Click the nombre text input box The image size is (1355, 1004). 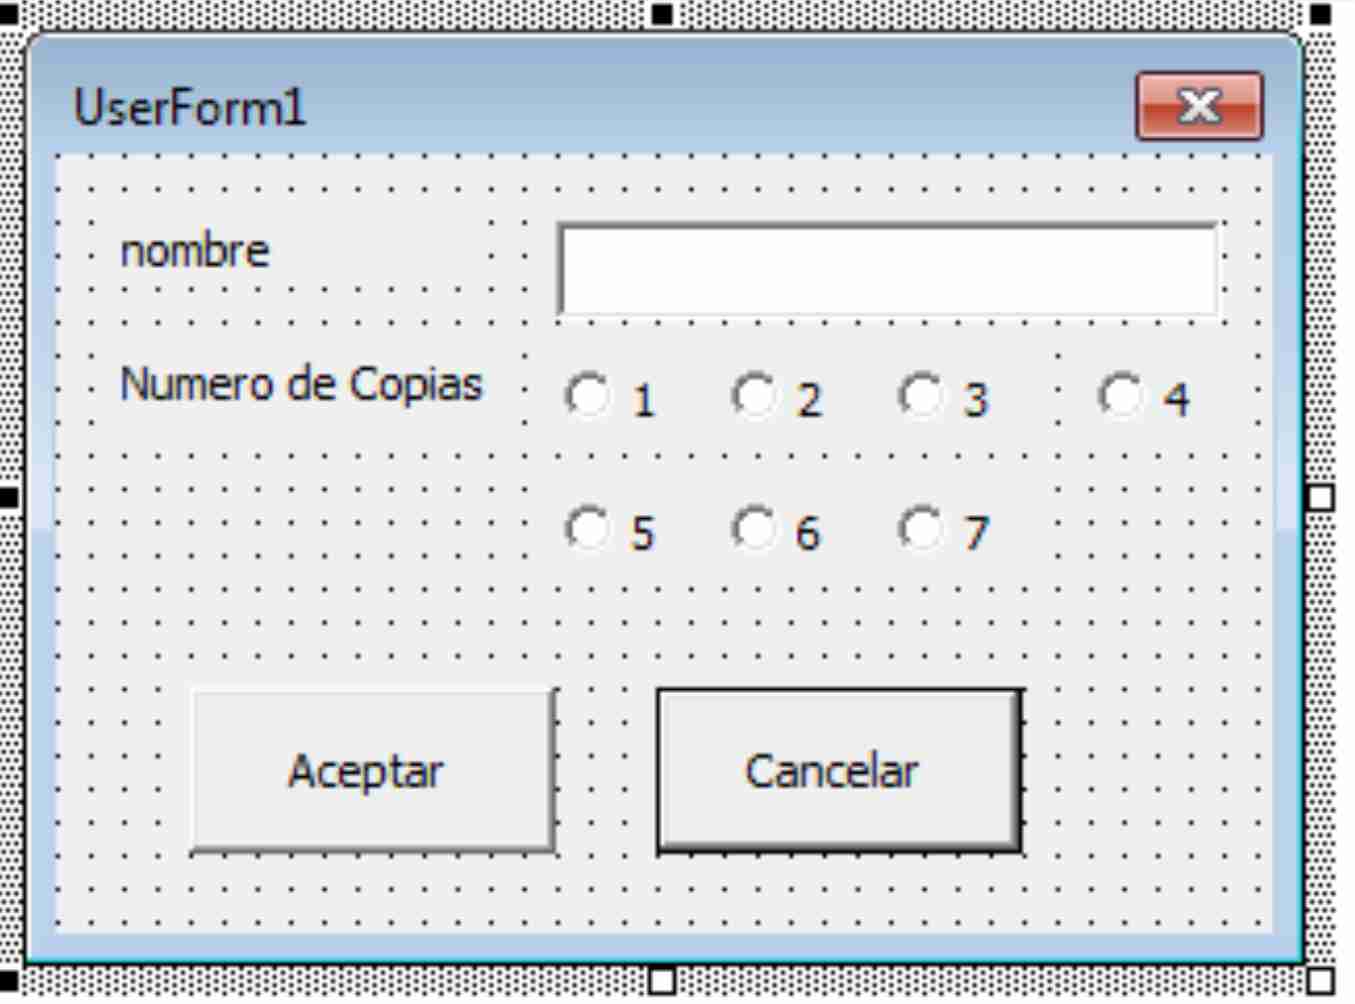pyautogui.click(x=888, y=270)
